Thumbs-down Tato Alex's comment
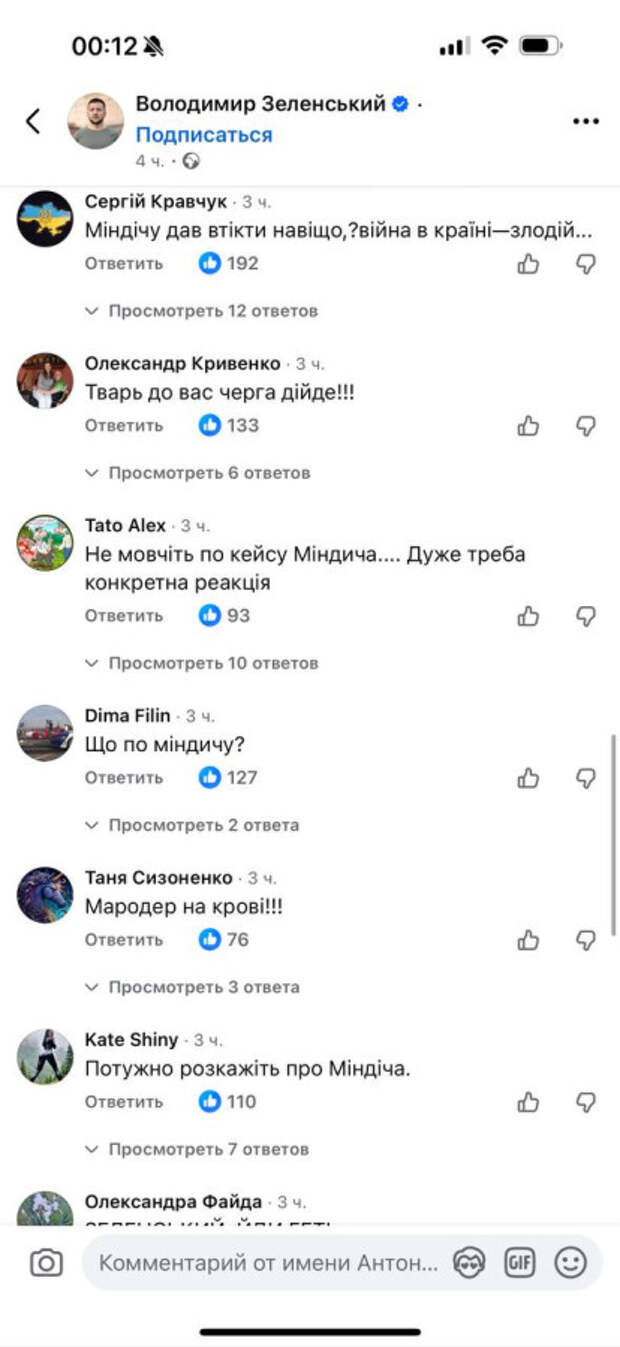Image resolution: width=620 pixels, height=1347 pixels. point(586,616)
